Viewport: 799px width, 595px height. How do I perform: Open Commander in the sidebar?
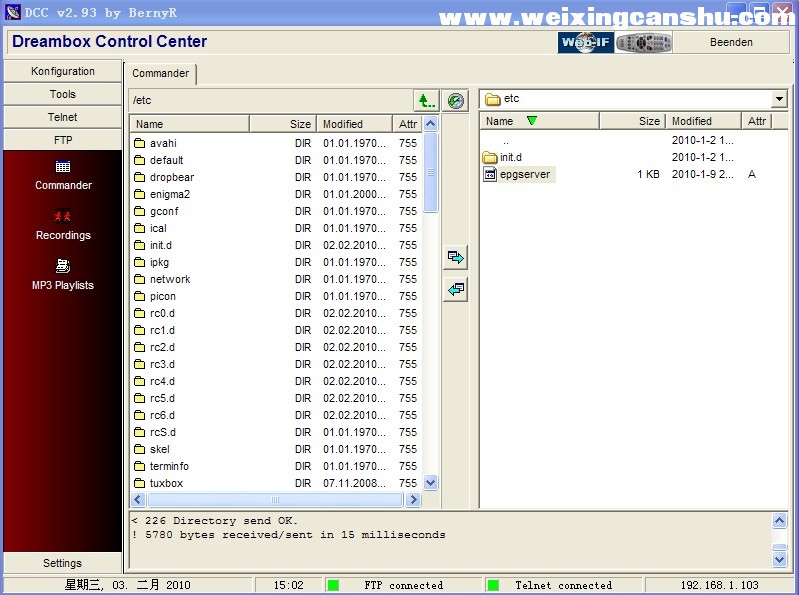(63, 175)
